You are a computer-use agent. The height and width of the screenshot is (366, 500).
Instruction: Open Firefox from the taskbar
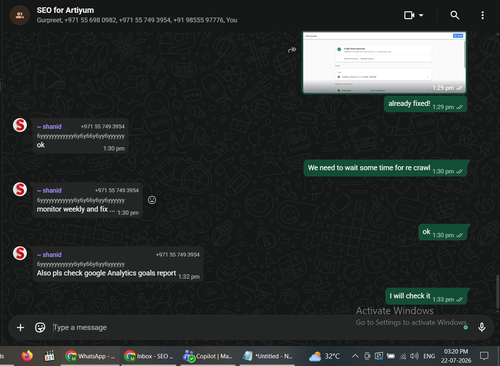tap(27, 356)
